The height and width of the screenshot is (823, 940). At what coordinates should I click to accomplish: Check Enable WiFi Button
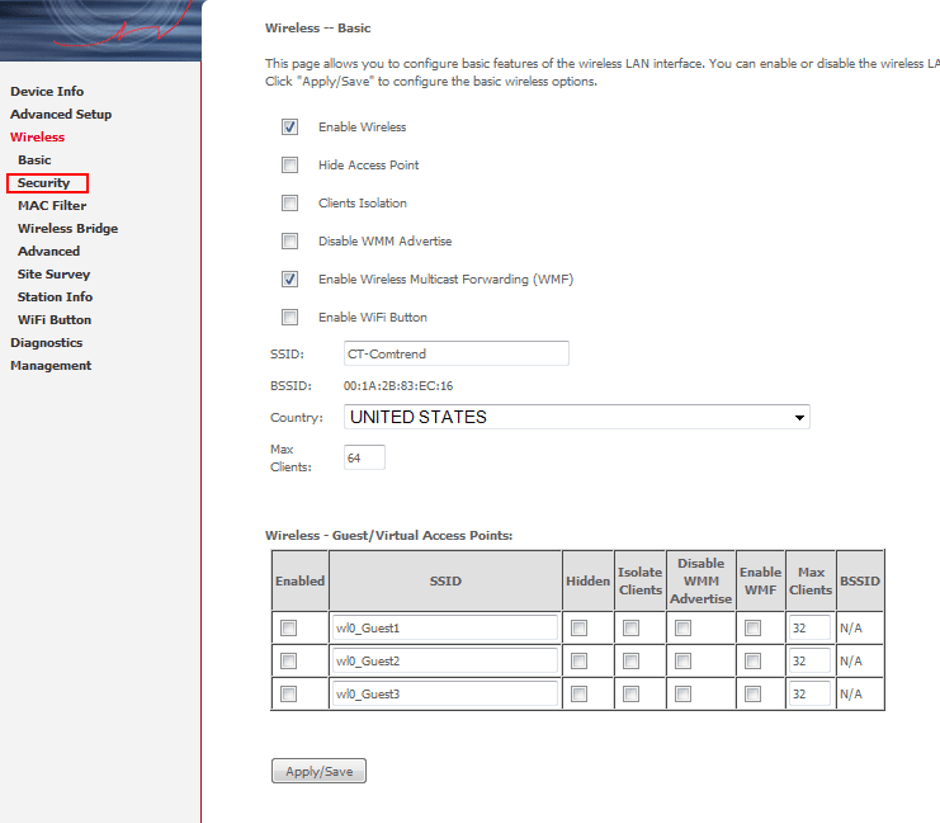289,317
